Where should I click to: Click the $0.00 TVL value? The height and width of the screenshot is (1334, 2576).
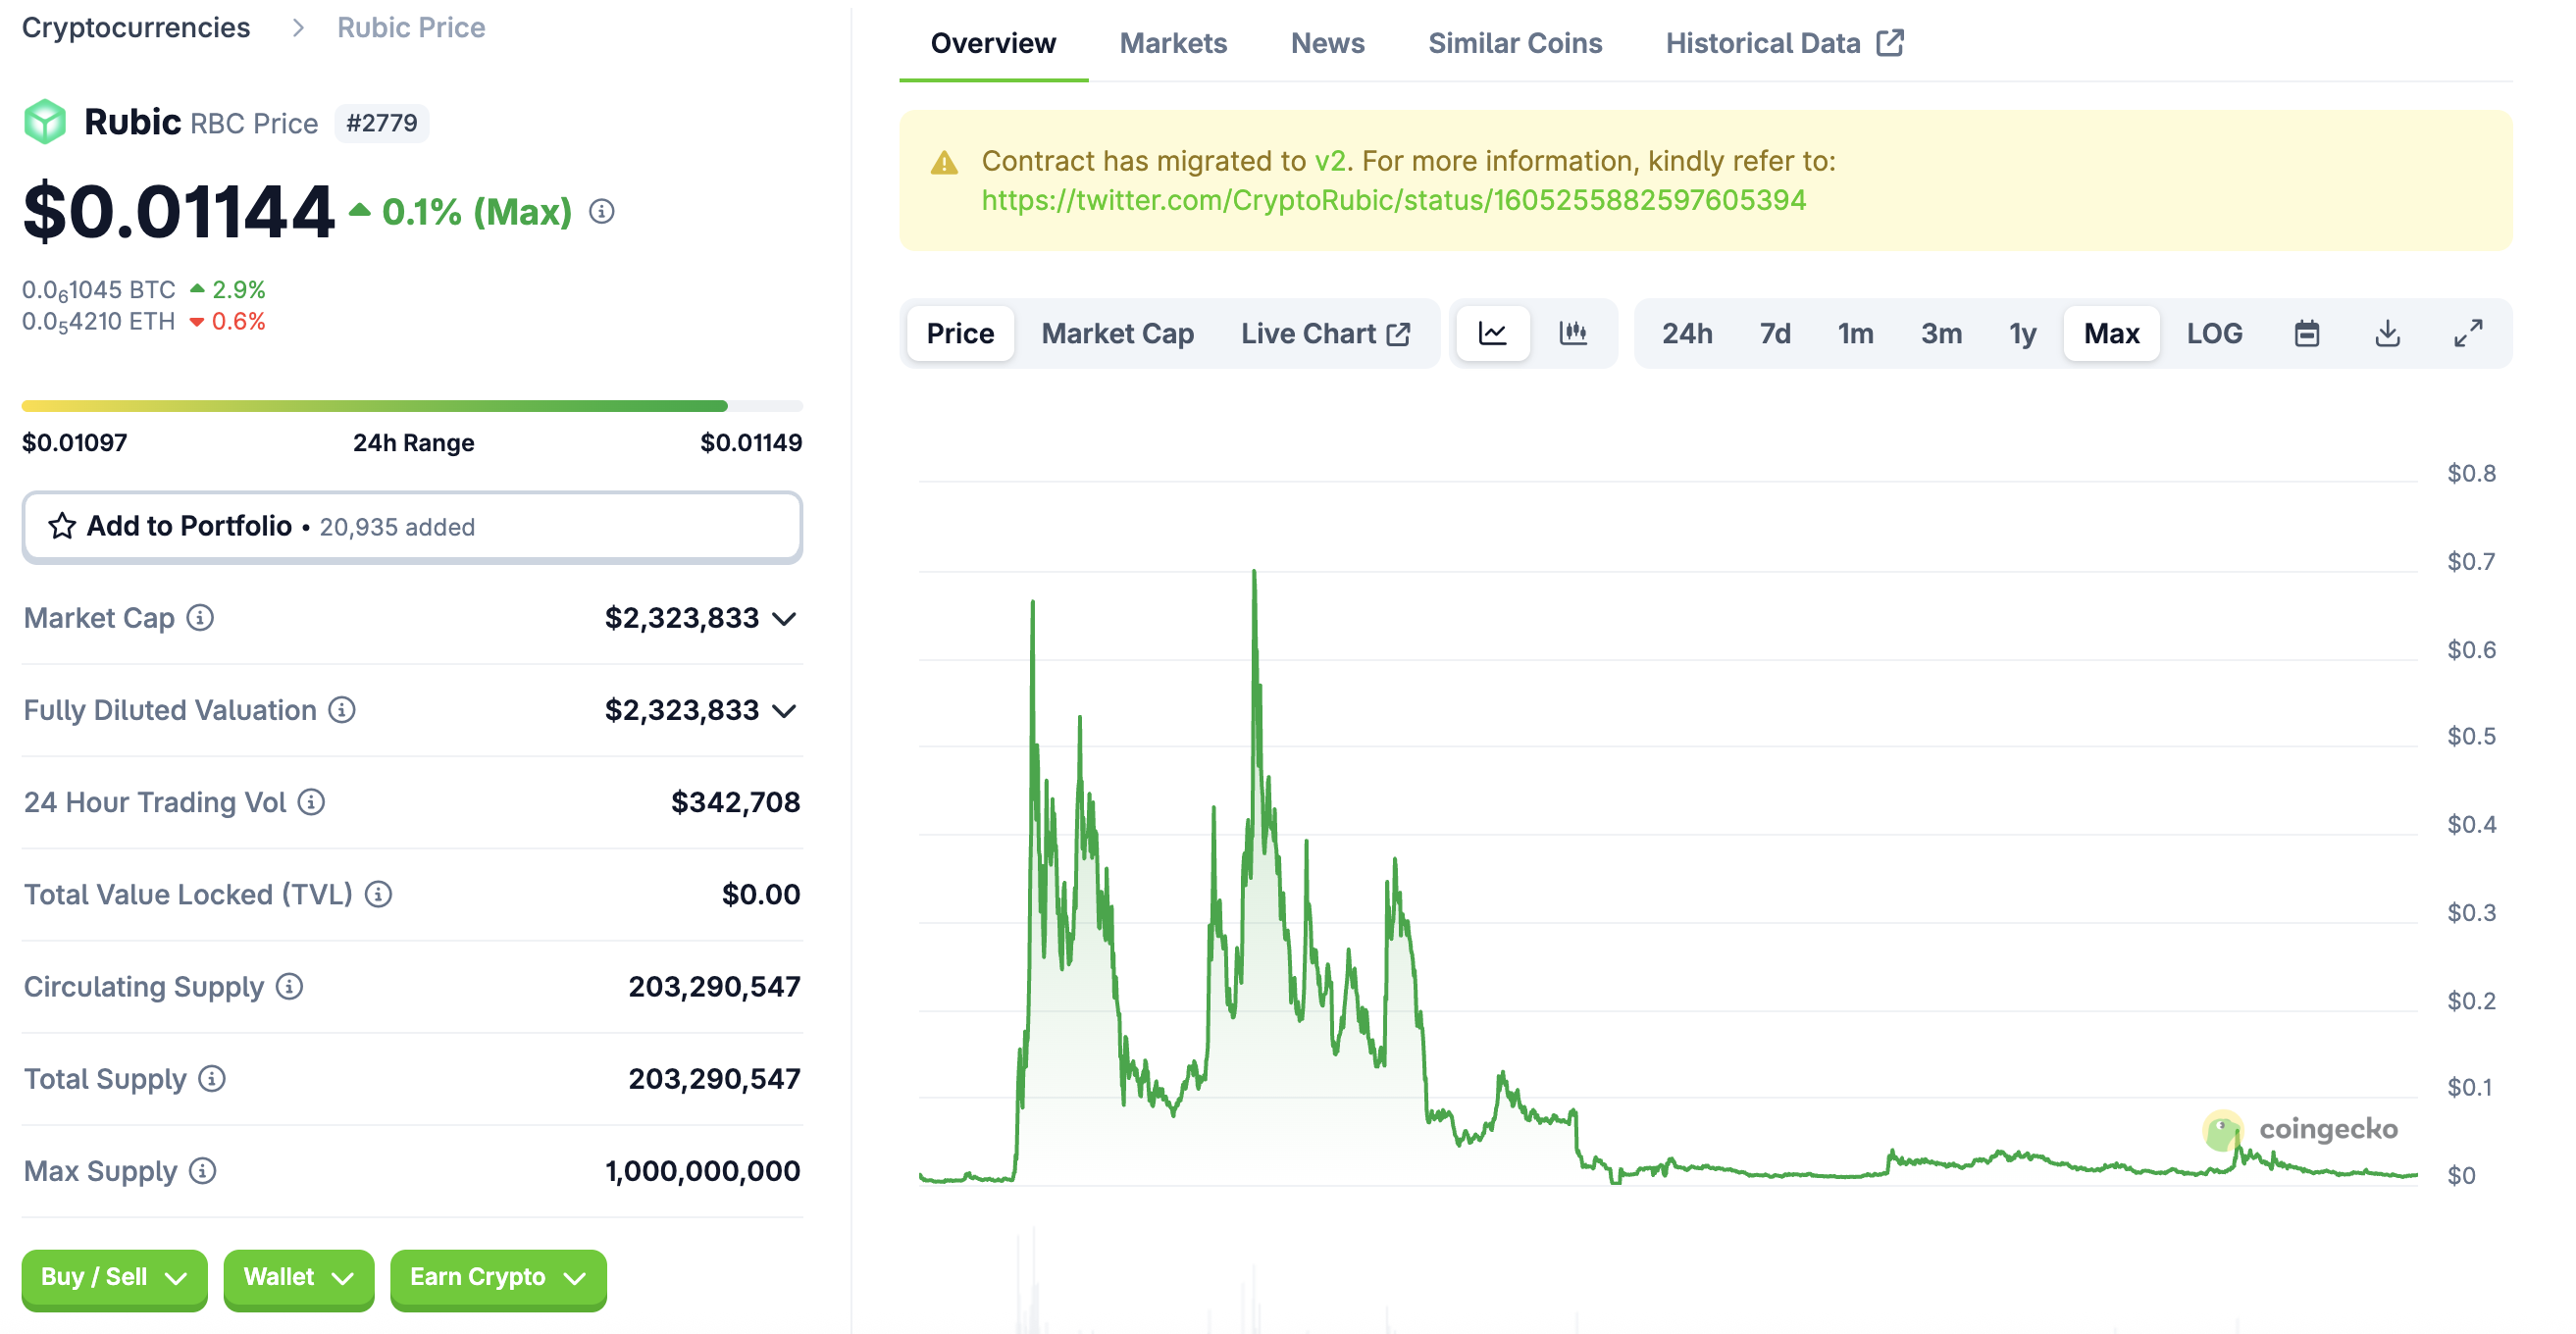[761, 894]
